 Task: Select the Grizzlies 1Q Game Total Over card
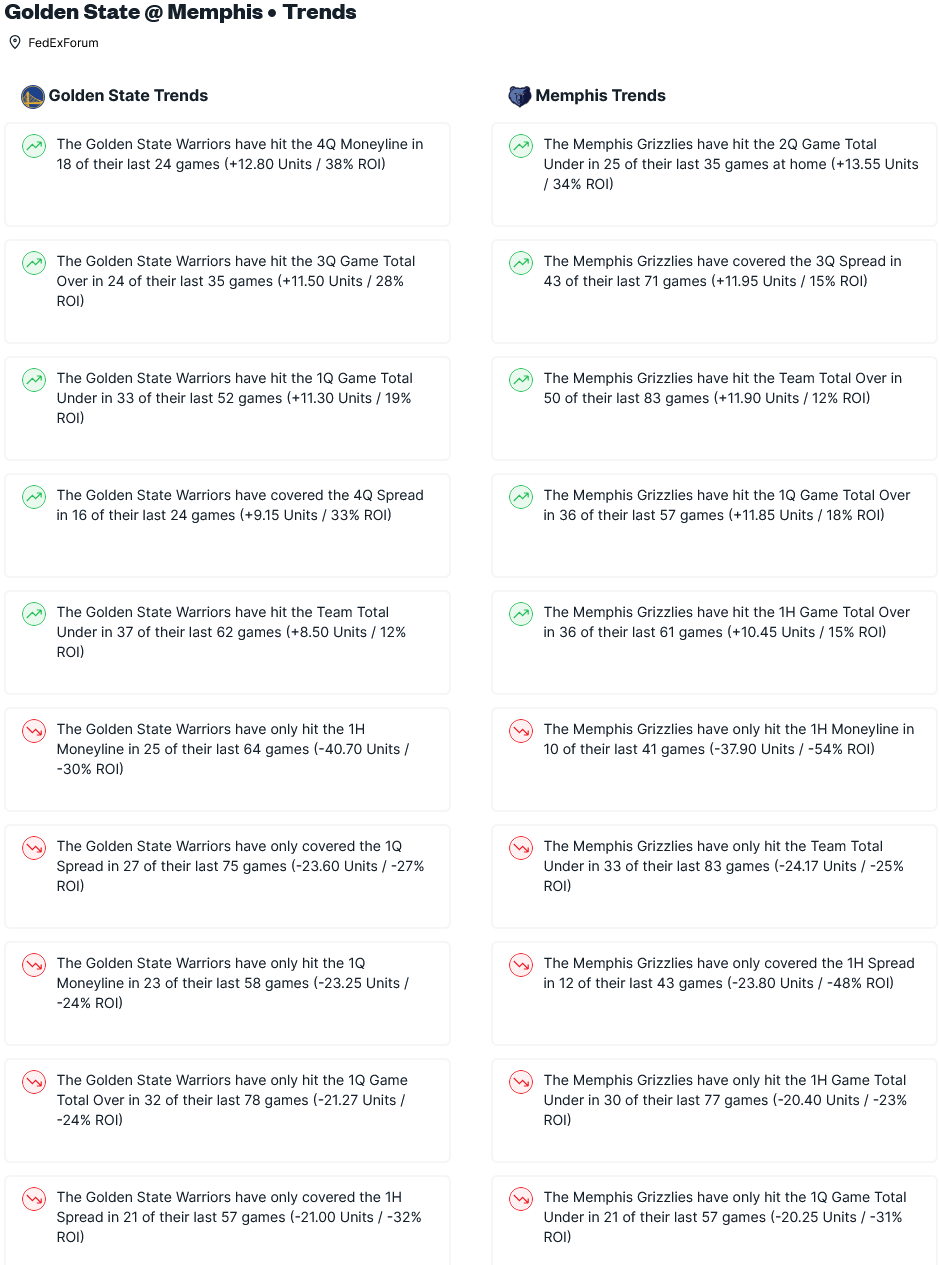(x=714, y=525)
